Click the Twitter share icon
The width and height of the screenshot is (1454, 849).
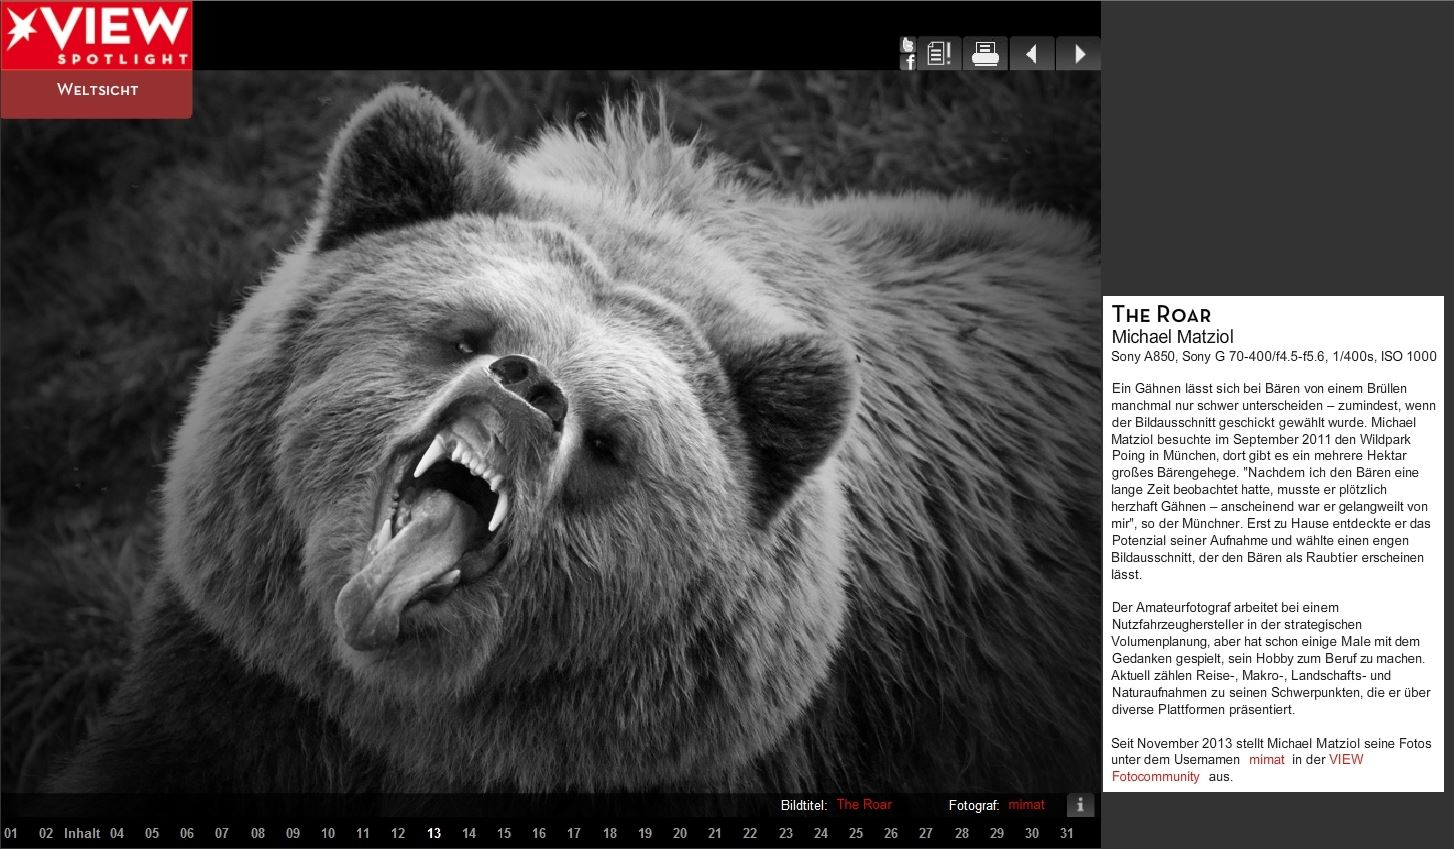pyautogui.click(x=907, y=44)
